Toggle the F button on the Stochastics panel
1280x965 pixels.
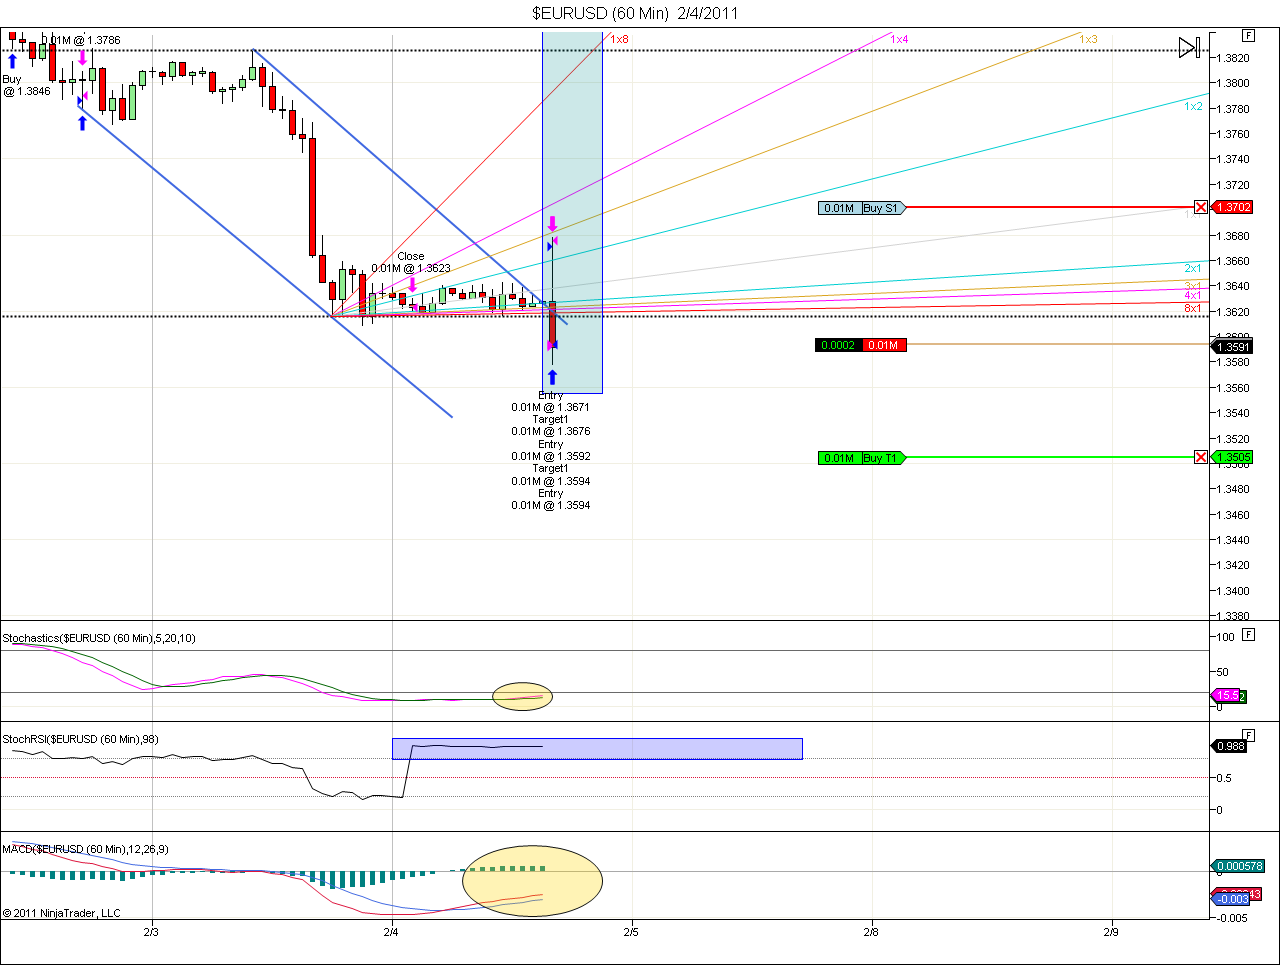point(1248,634)
